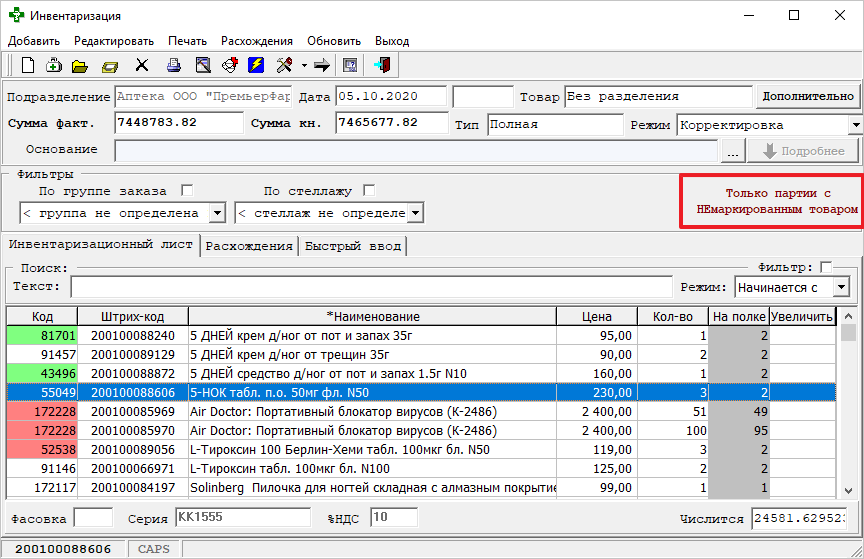Screen dimensions: 864x559
Task: Expand the 'группа не определена' dropdown
Action: tap(218, 213)
